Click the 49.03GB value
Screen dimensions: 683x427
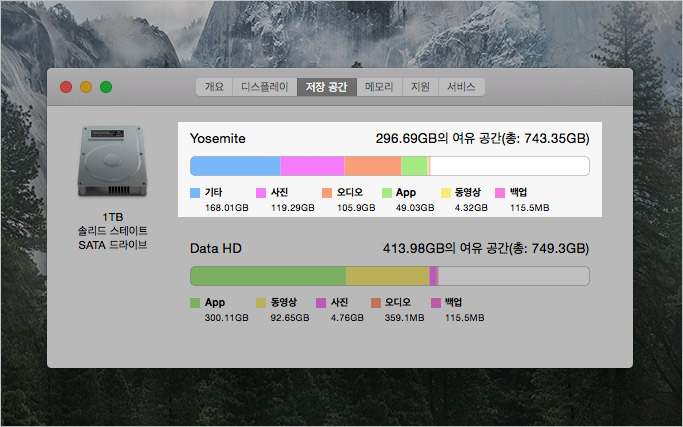pyautogui.click(x=415, y=208)
